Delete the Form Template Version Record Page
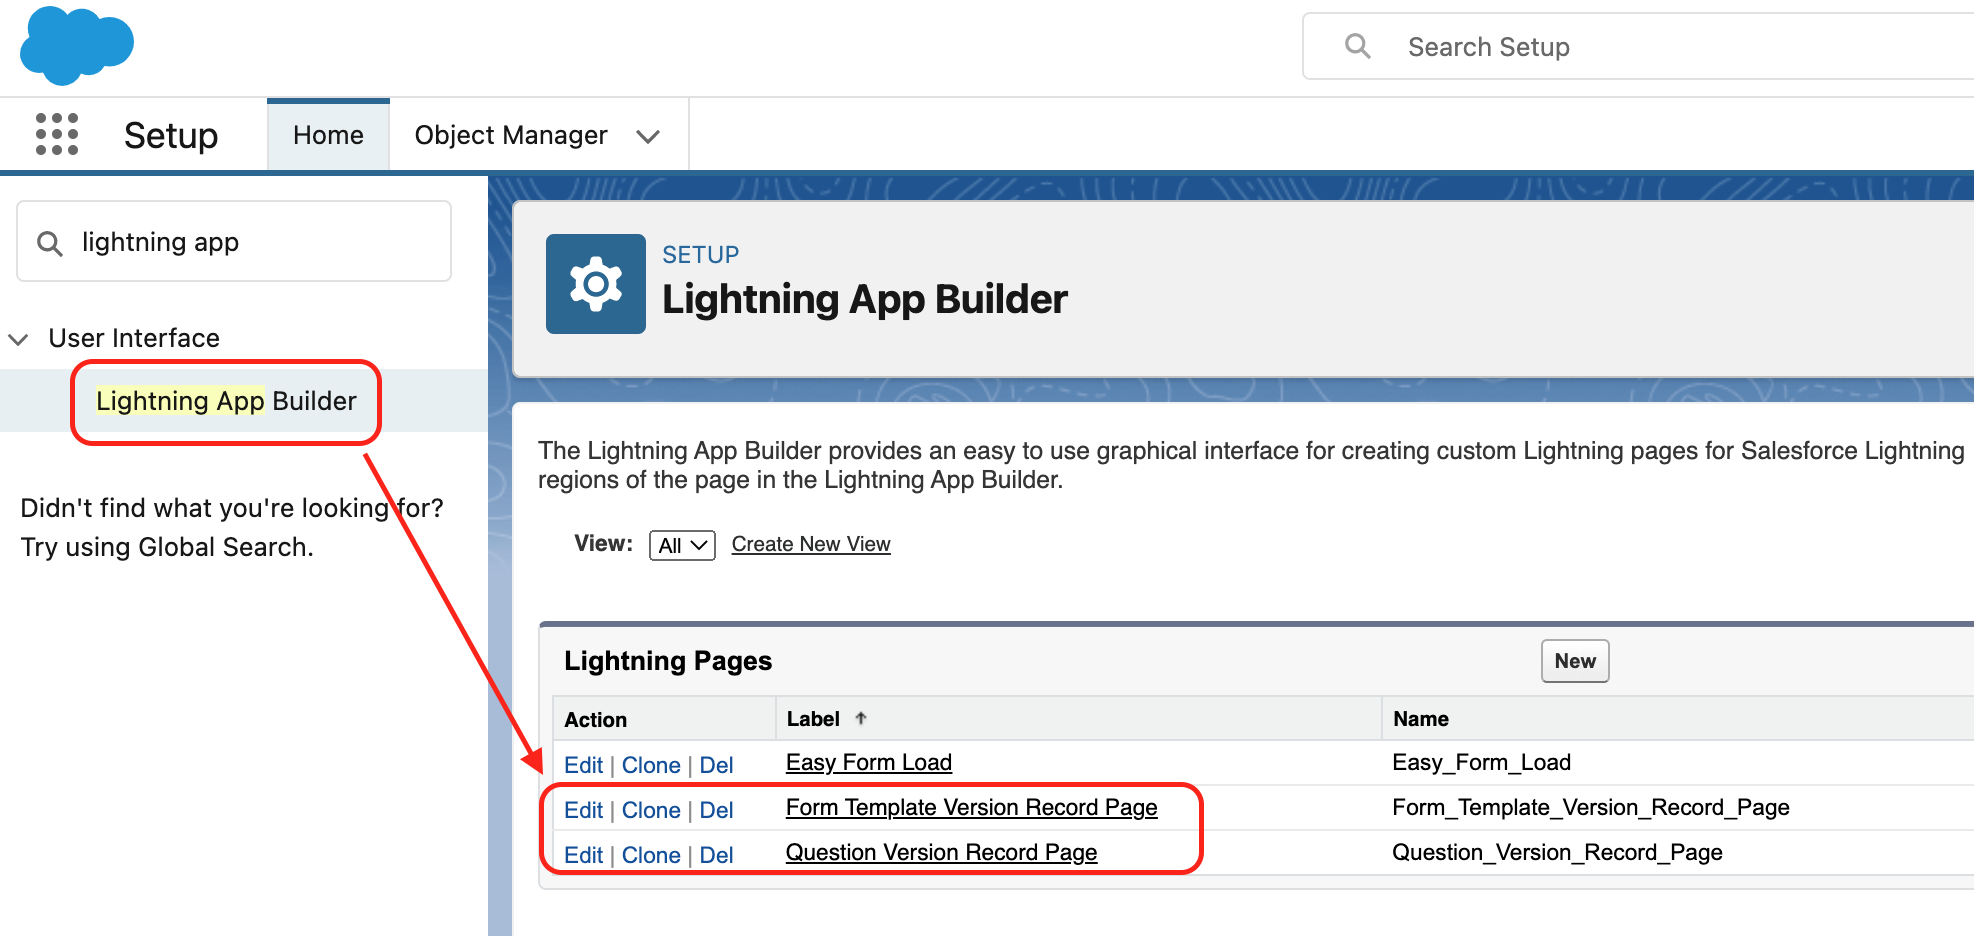 (x=716, y=810)
